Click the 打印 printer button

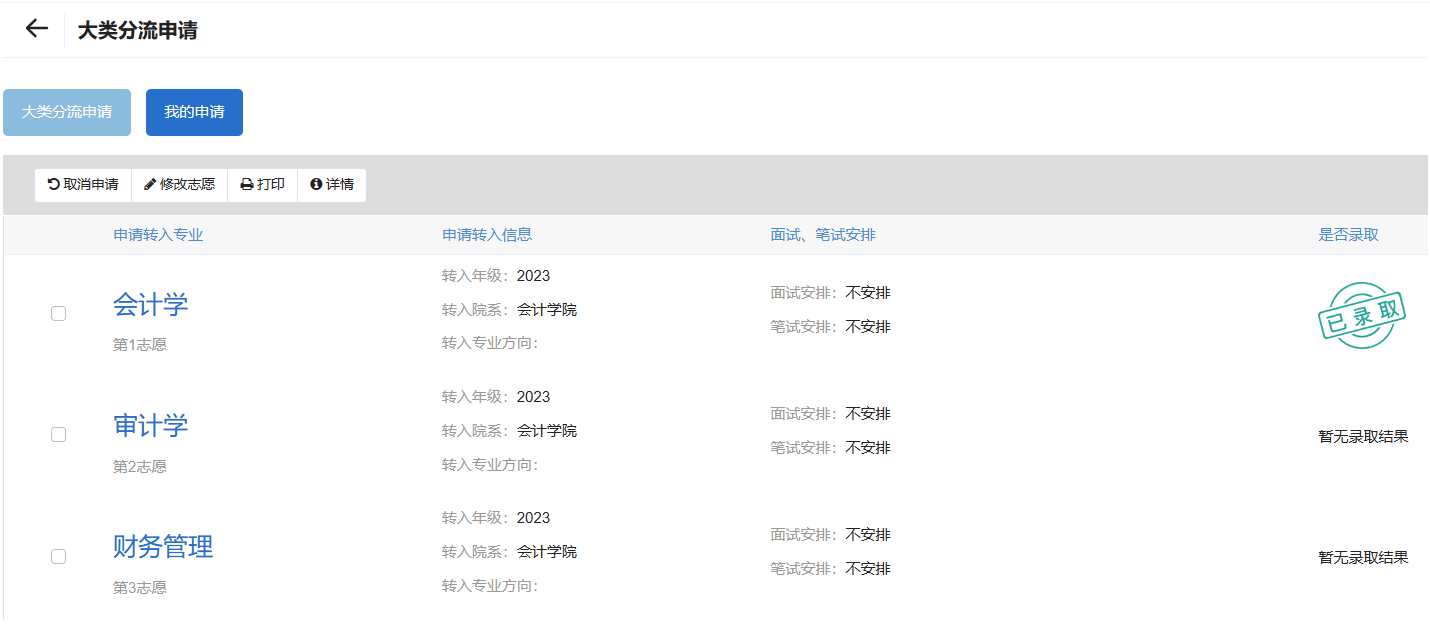point(263,185)
